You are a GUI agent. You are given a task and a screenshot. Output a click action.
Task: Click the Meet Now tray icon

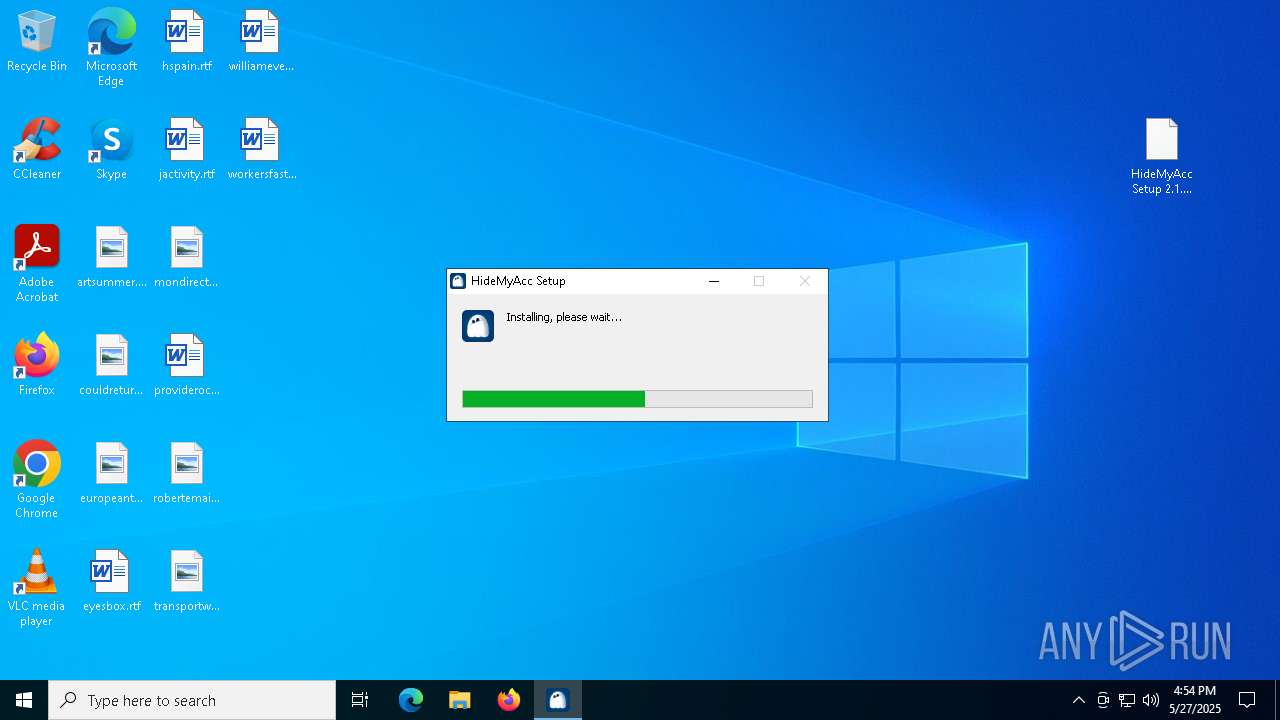coord(1103,700)
